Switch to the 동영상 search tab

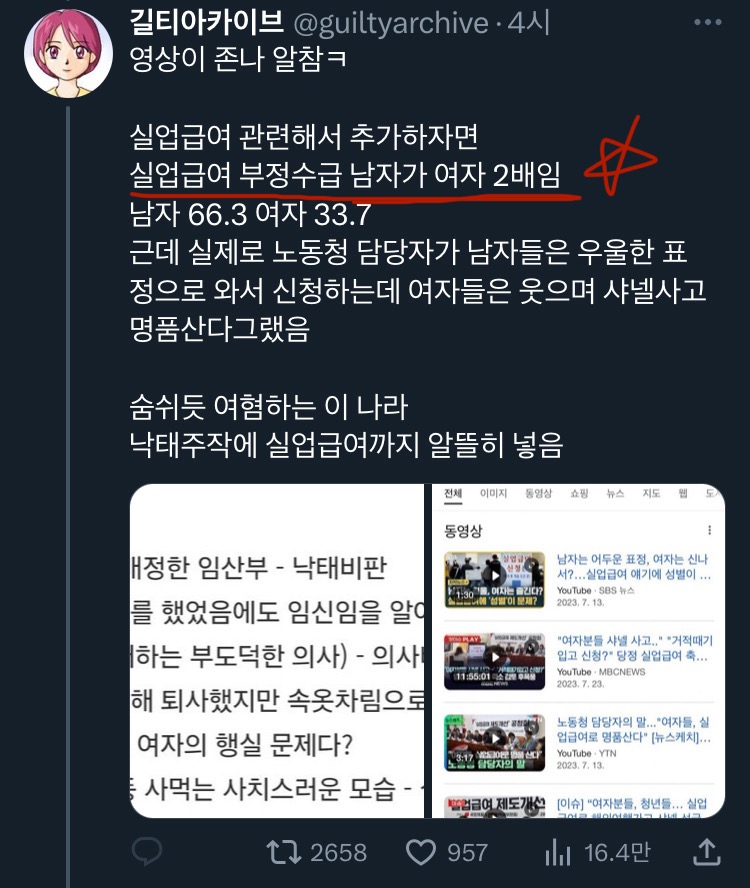[x=538, y=493]
